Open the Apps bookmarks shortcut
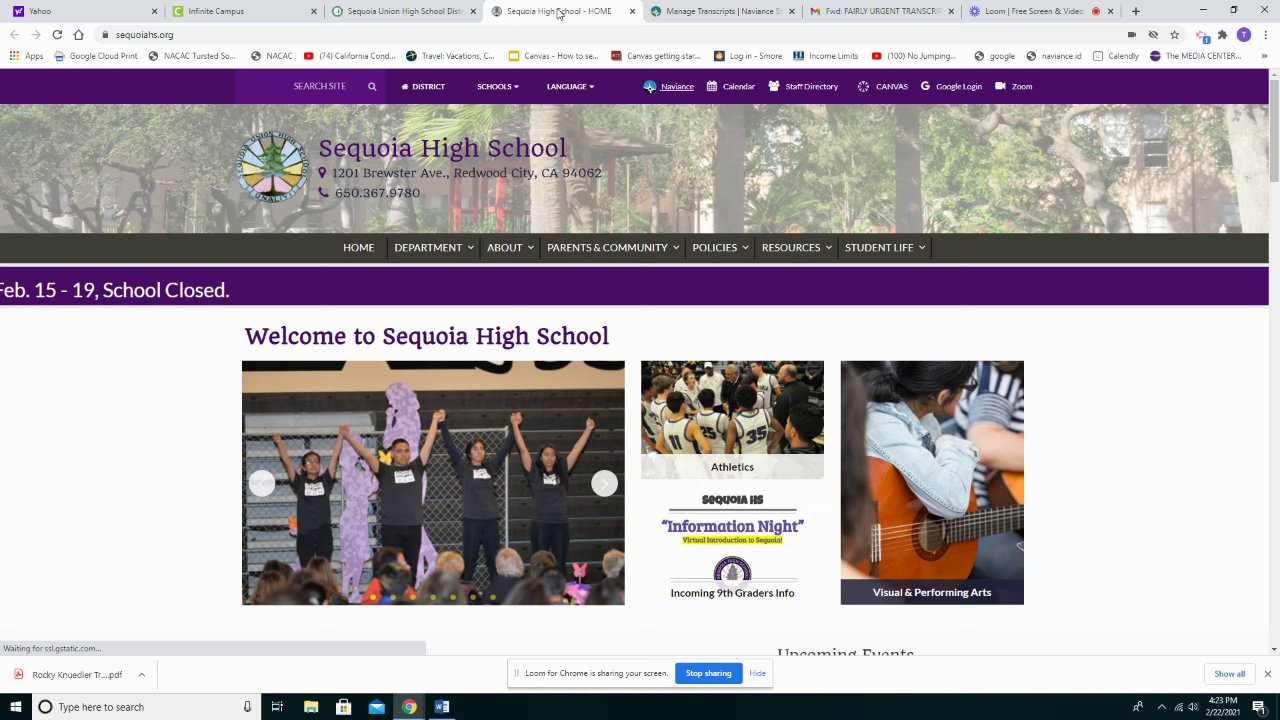Screen dimensions: 1280x720 (x=27, y=56)
